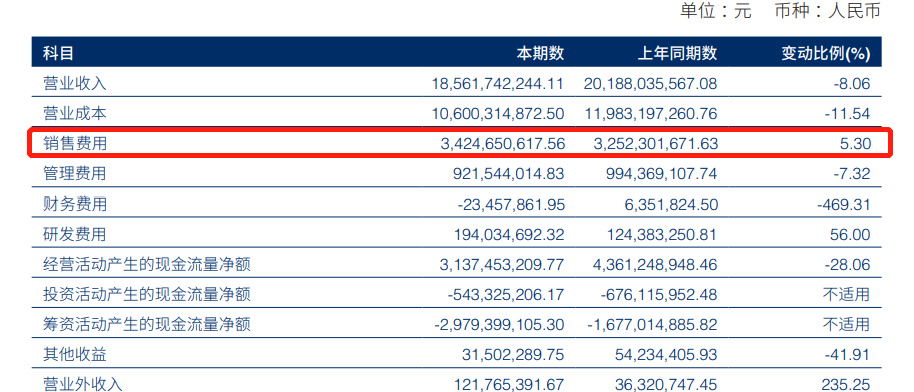
Task: Click the 5.30 change percentage cell
Action: 856,144
